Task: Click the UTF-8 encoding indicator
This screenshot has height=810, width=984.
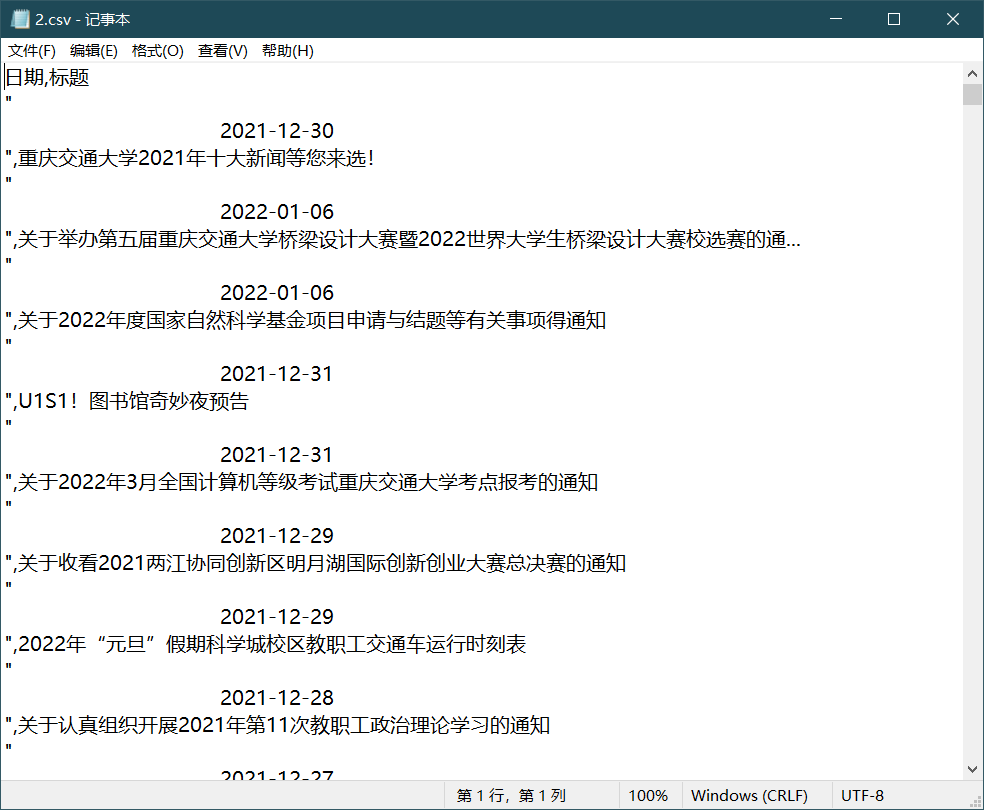Action: coord(862,796)
